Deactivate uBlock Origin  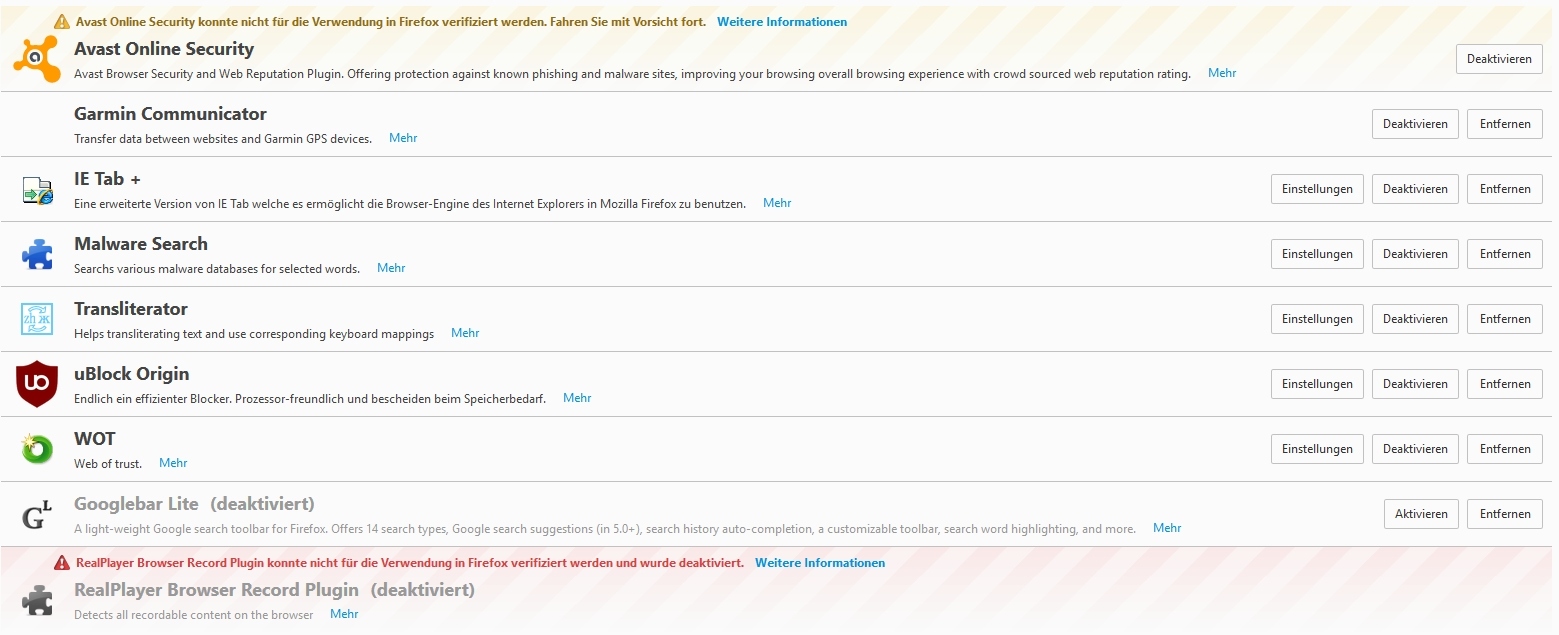click(x=1415, y=384)
